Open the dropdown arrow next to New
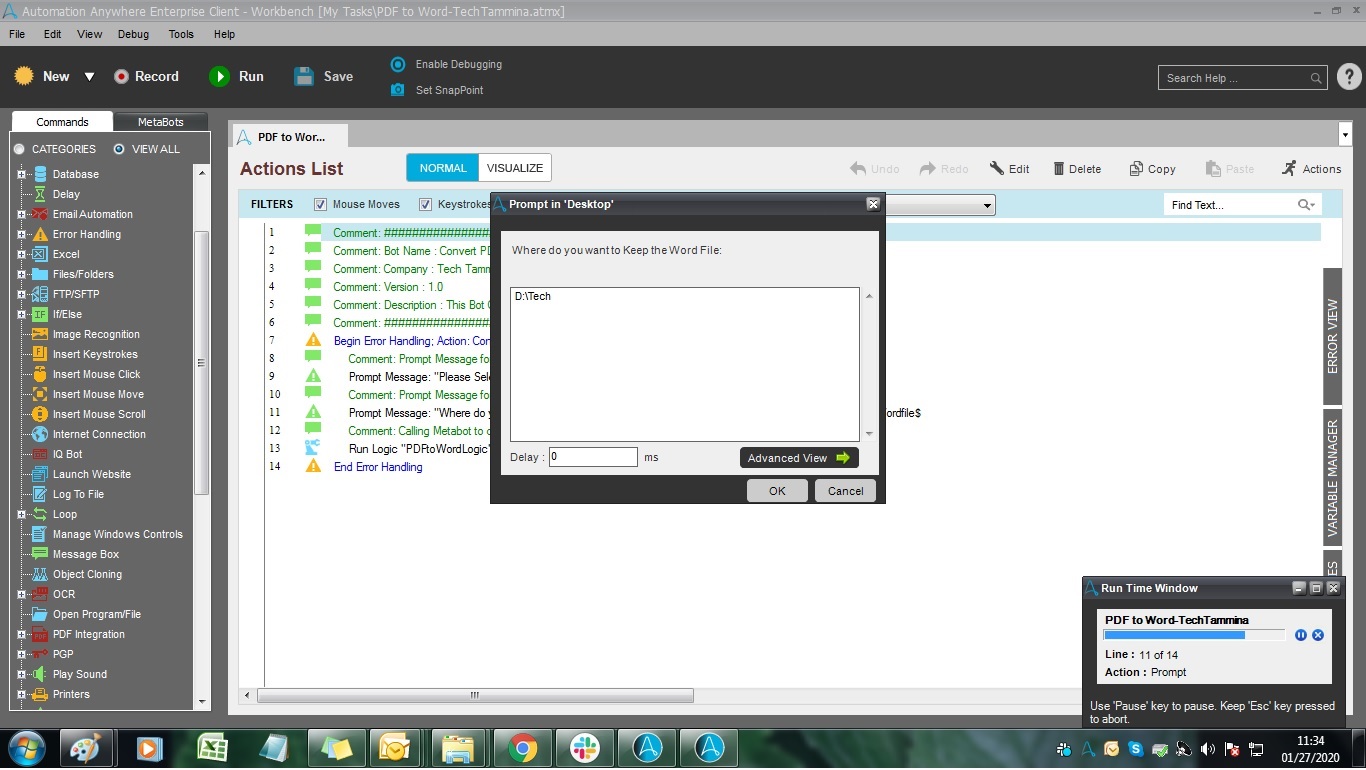Screen dimensions: 1366x770 click(x=89, y=77)
